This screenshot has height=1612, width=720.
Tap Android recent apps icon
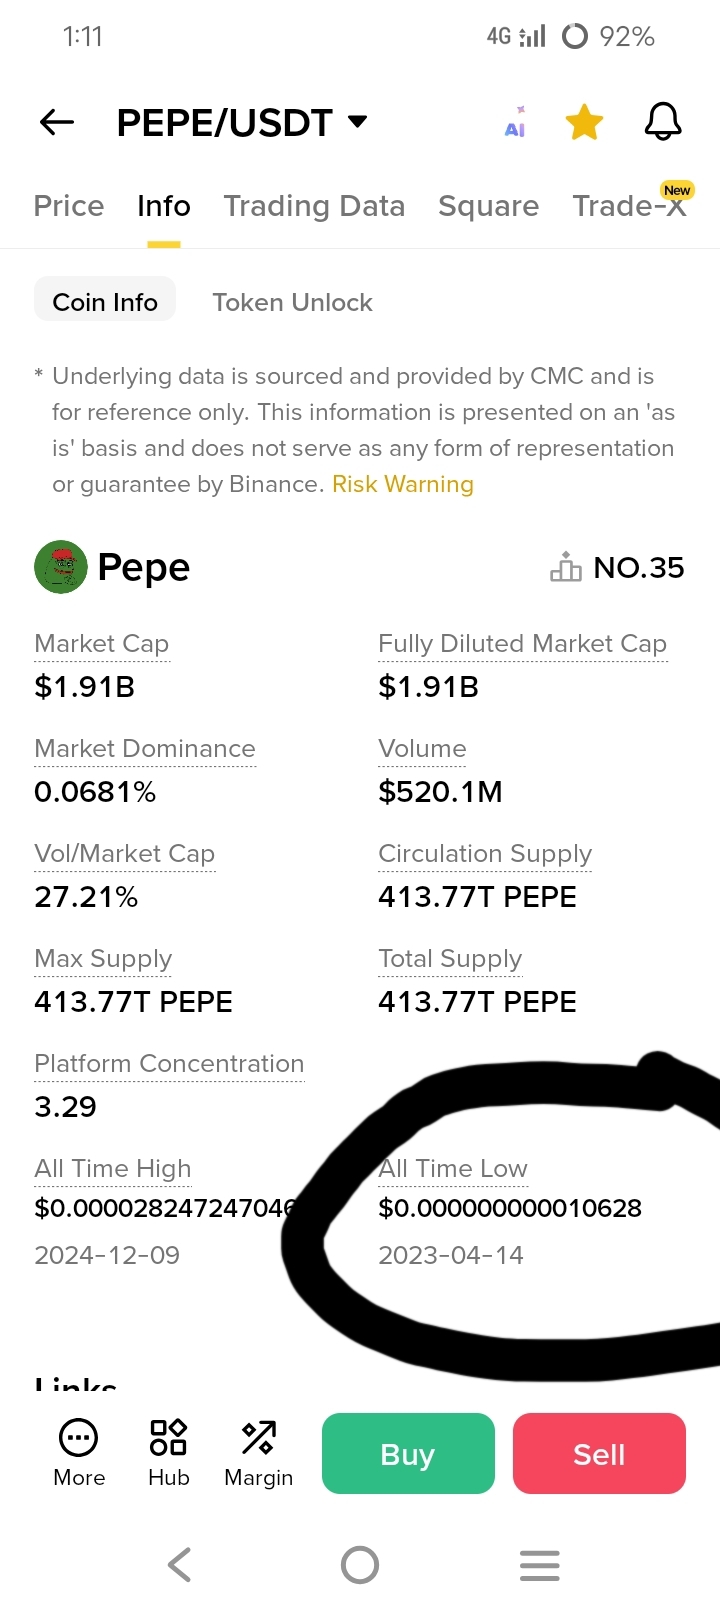[540, 1565]
